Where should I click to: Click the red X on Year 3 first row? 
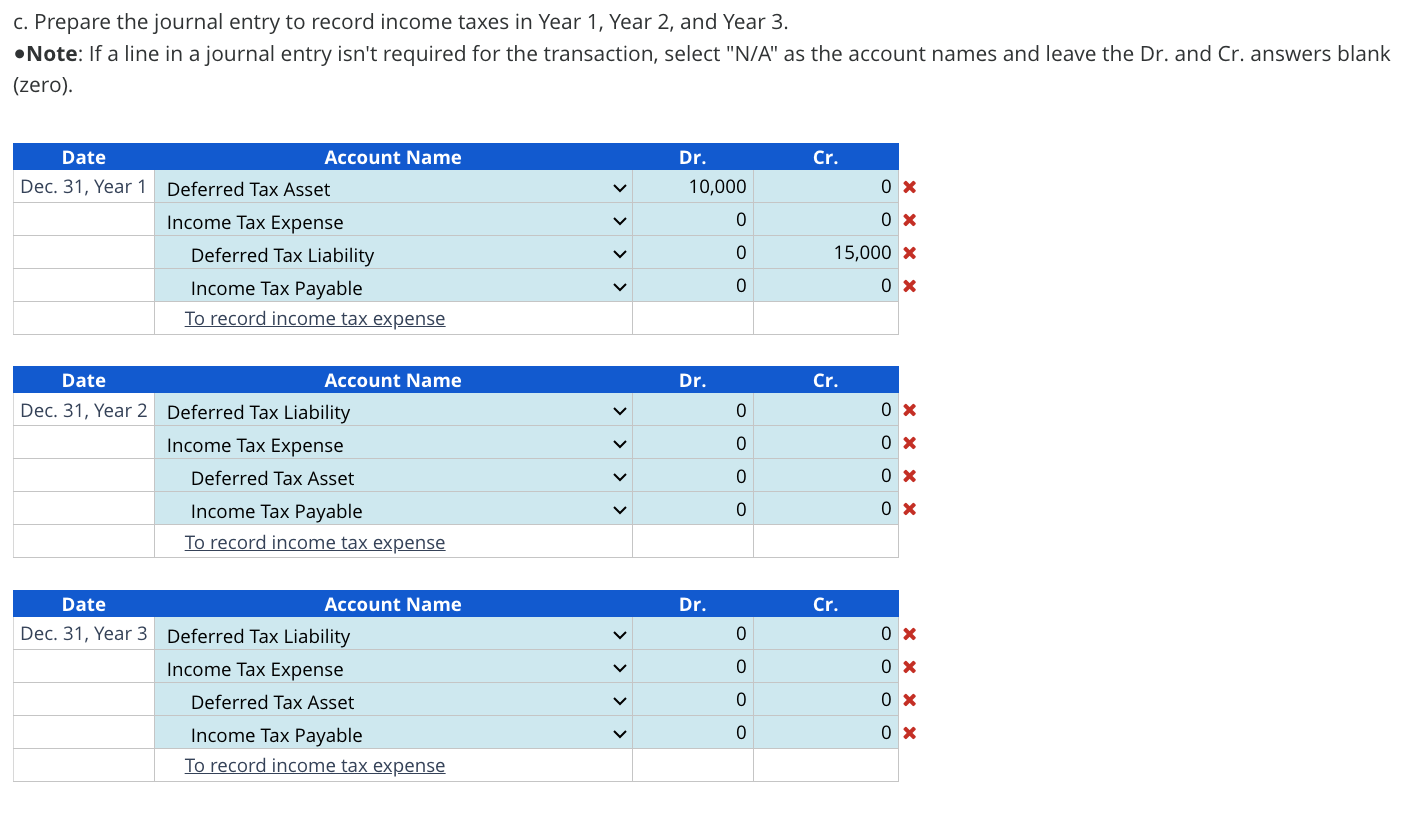pyautogui.click(x=909, y=633)
